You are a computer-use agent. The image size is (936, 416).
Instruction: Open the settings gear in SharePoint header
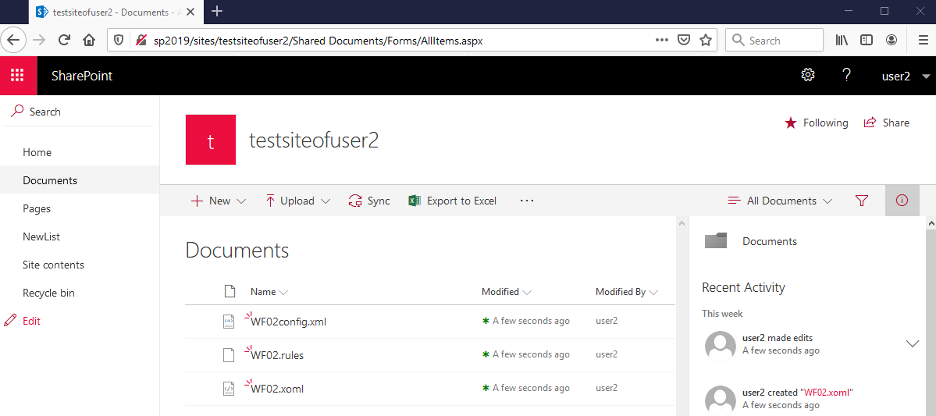click(807, 76)
